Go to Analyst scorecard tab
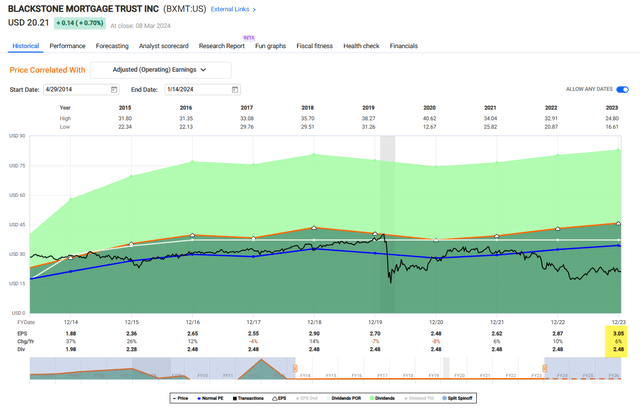Viewport: 640px width, 410px height. point(164,46)
